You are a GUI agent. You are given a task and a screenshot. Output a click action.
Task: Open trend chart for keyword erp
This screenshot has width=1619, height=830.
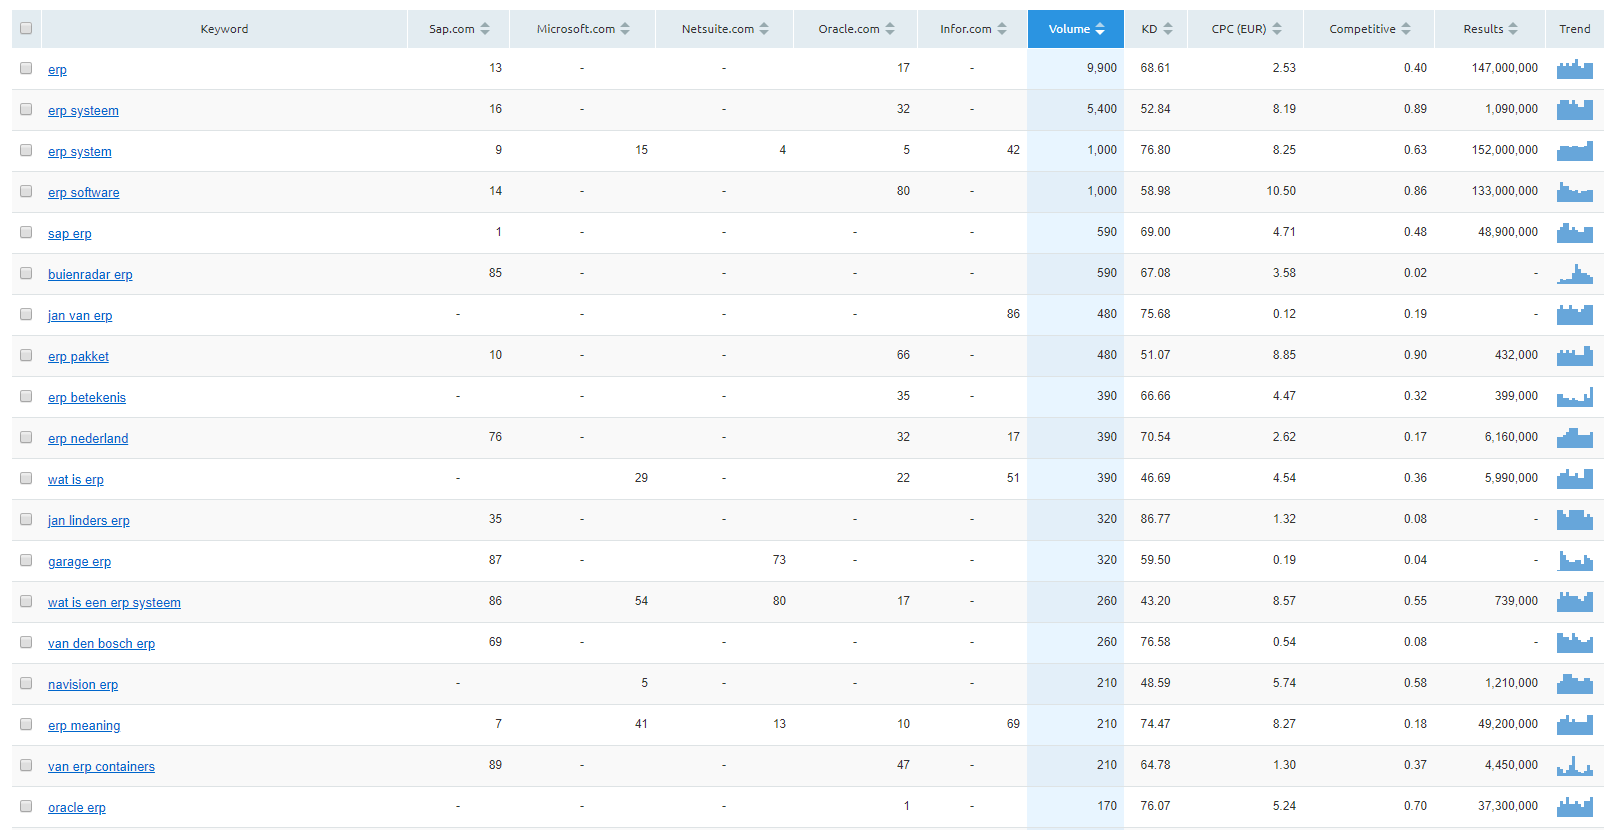tap(1574, 69)
